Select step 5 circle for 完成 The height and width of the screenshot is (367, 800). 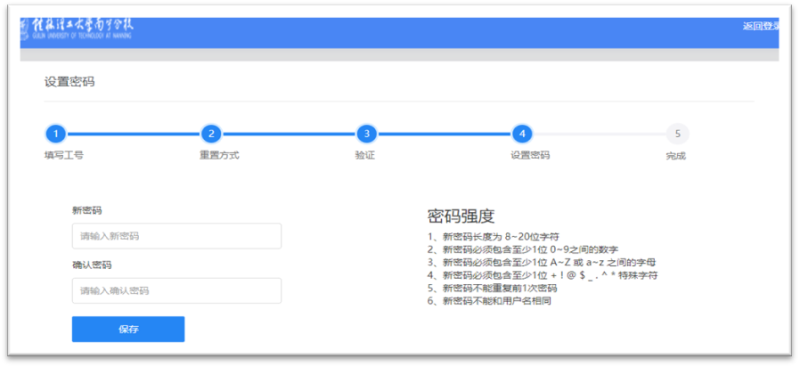pyautogui.click(x=678, y=134)
